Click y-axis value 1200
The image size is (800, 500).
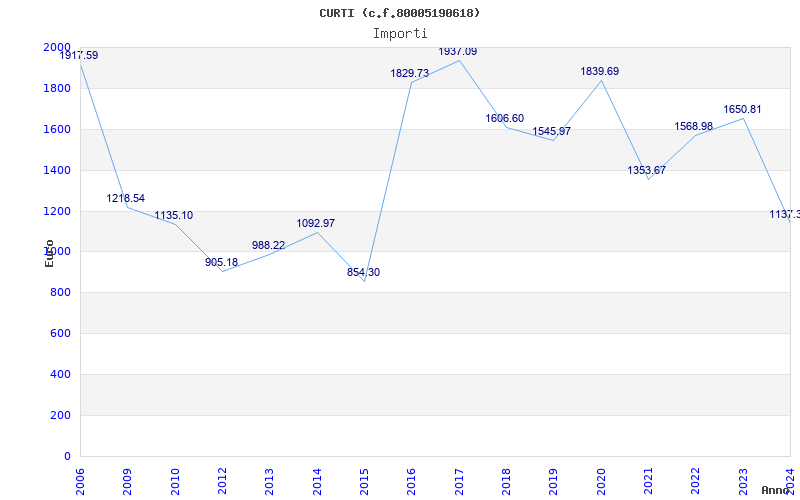(57, 211)
